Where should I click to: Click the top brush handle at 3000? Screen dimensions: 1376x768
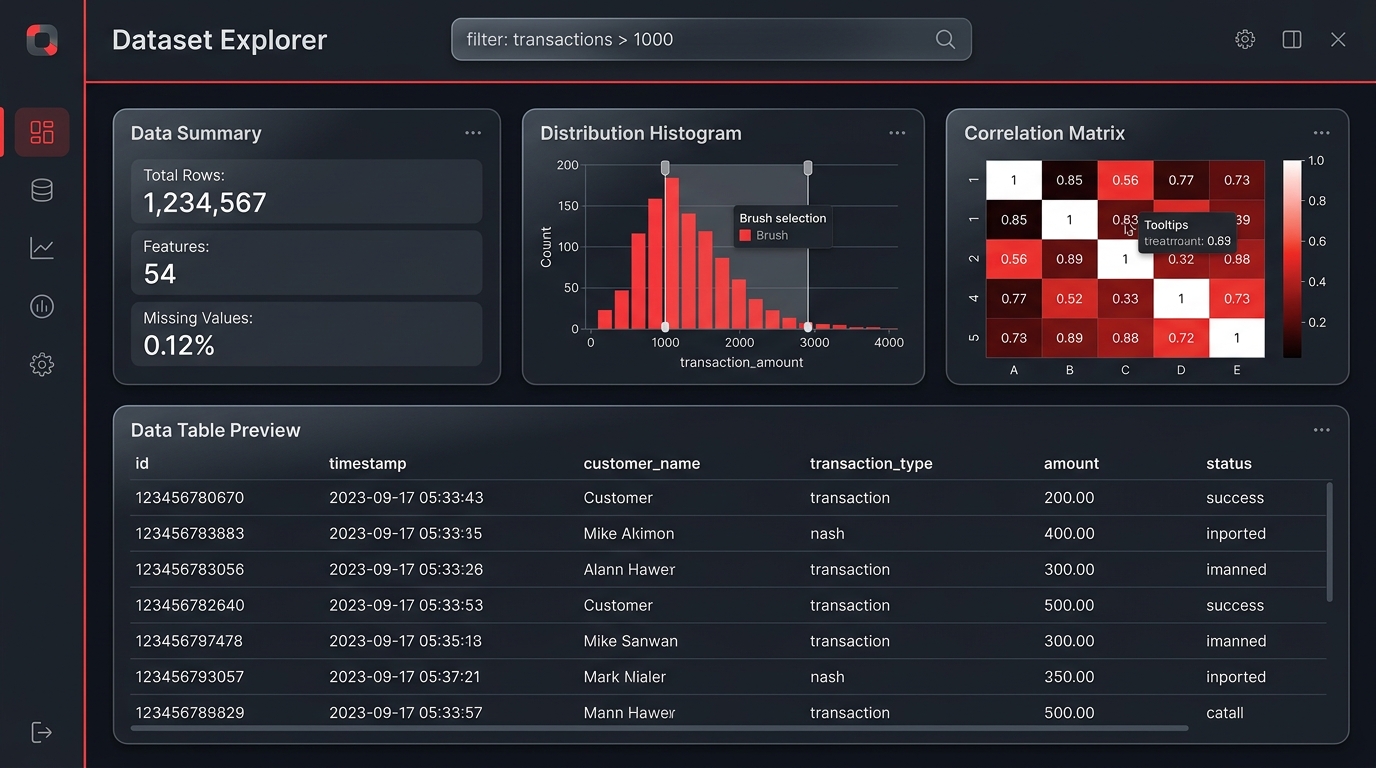[x=808, y=168]
